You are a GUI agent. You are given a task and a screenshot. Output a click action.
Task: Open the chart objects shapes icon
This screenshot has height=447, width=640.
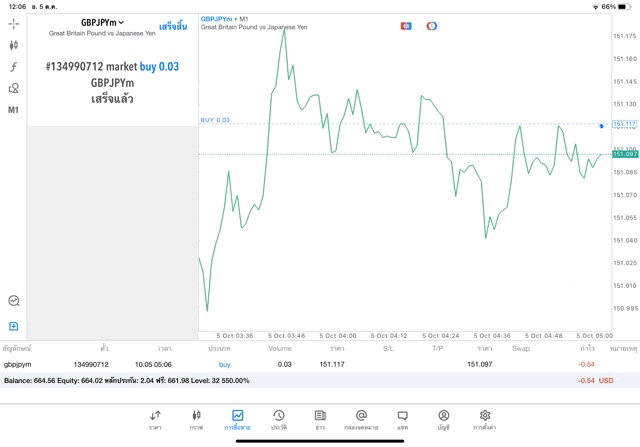[14, 88]
